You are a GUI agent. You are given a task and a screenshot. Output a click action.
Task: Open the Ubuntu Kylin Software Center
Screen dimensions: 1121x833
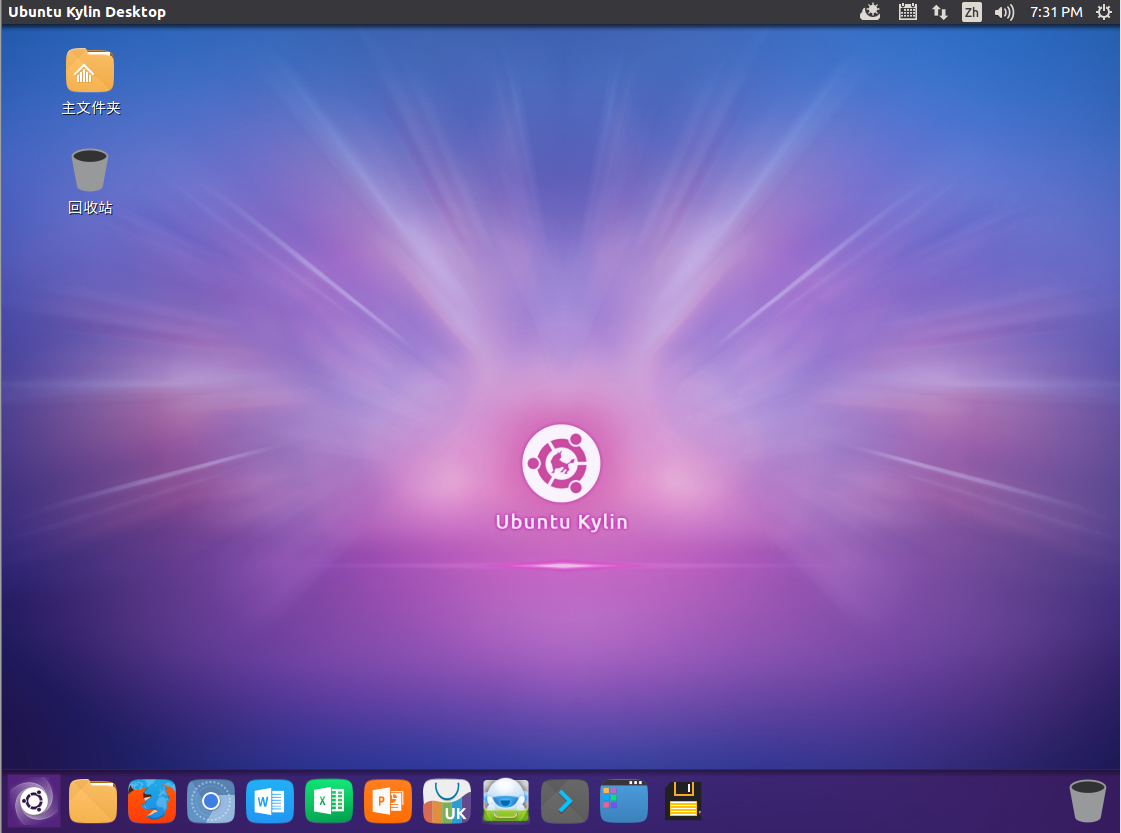(x=446, y=801)
